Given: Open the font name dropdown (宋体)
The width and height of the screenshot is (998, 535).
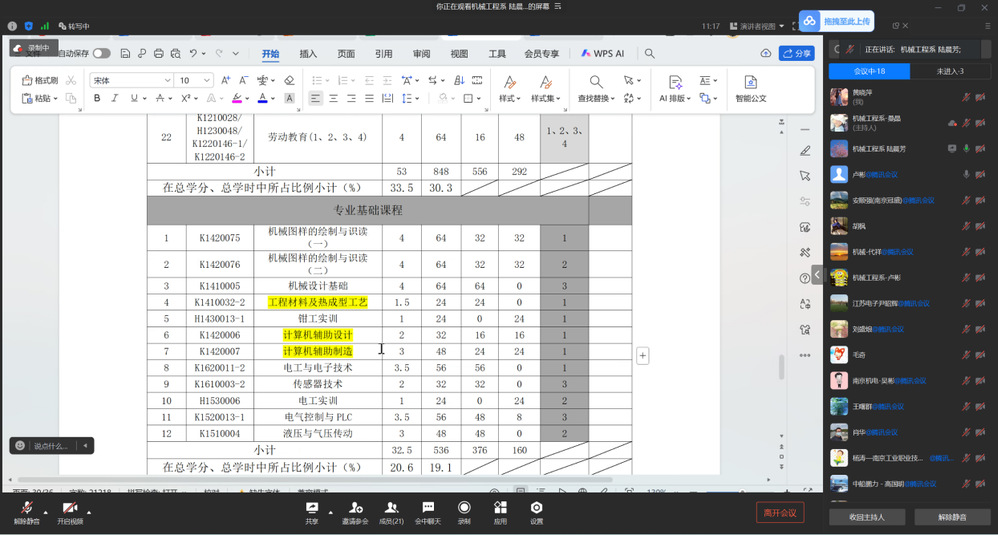Looking at the screenshot, I should 132,80.
